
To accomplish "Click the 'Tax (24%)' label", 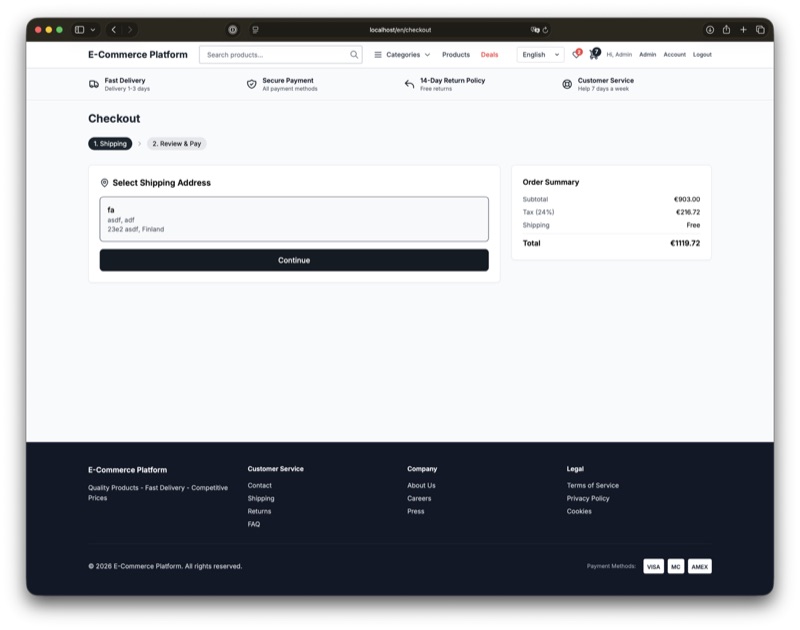I will [538, 212].
